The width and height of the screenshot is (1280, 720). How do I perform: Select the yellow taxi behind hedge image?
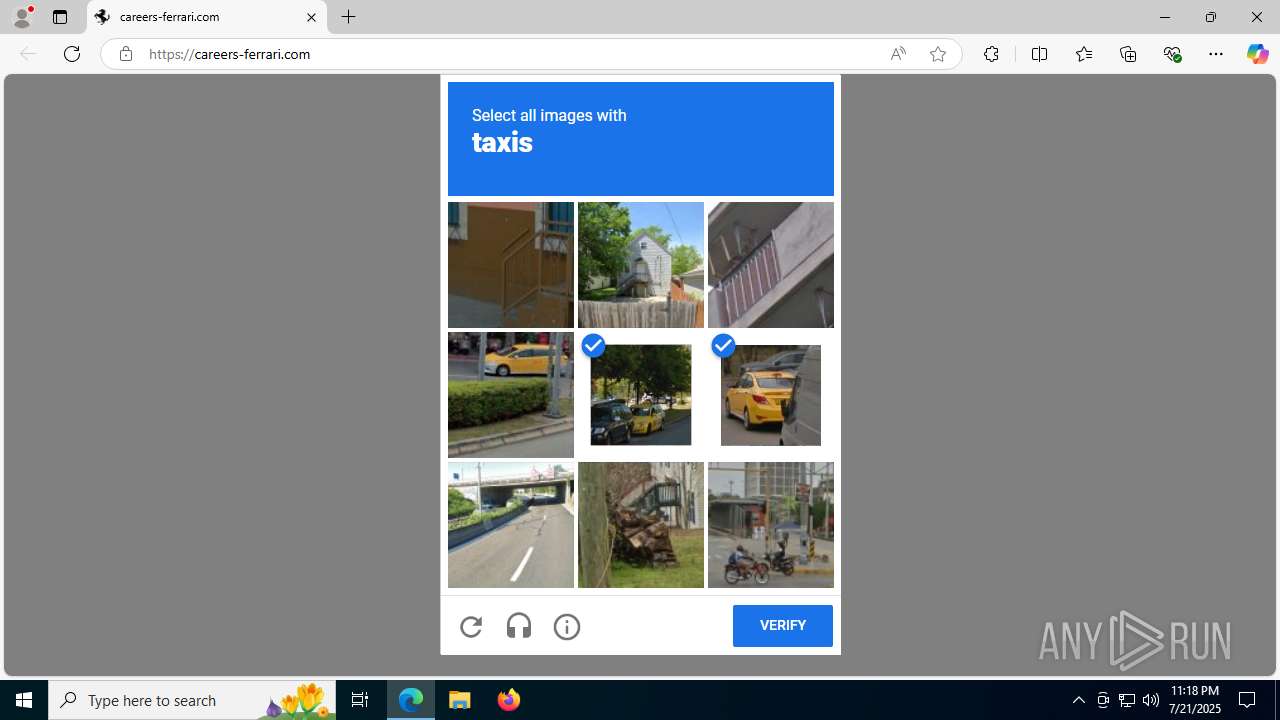point(511,395)
